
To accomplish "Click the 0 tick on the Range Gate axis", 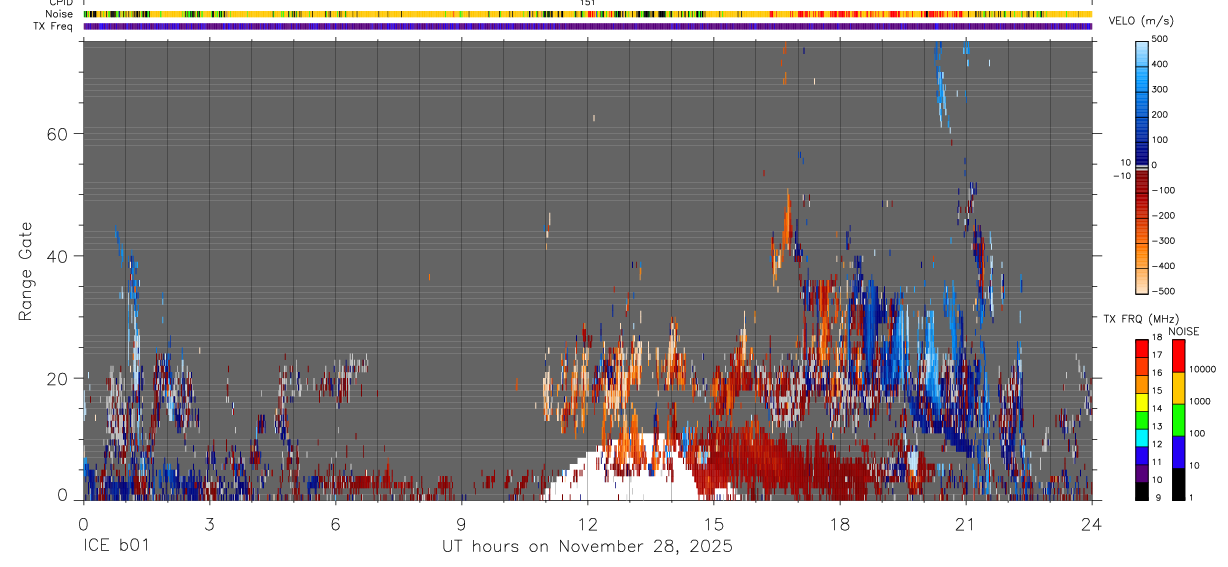I will (64, 495).
